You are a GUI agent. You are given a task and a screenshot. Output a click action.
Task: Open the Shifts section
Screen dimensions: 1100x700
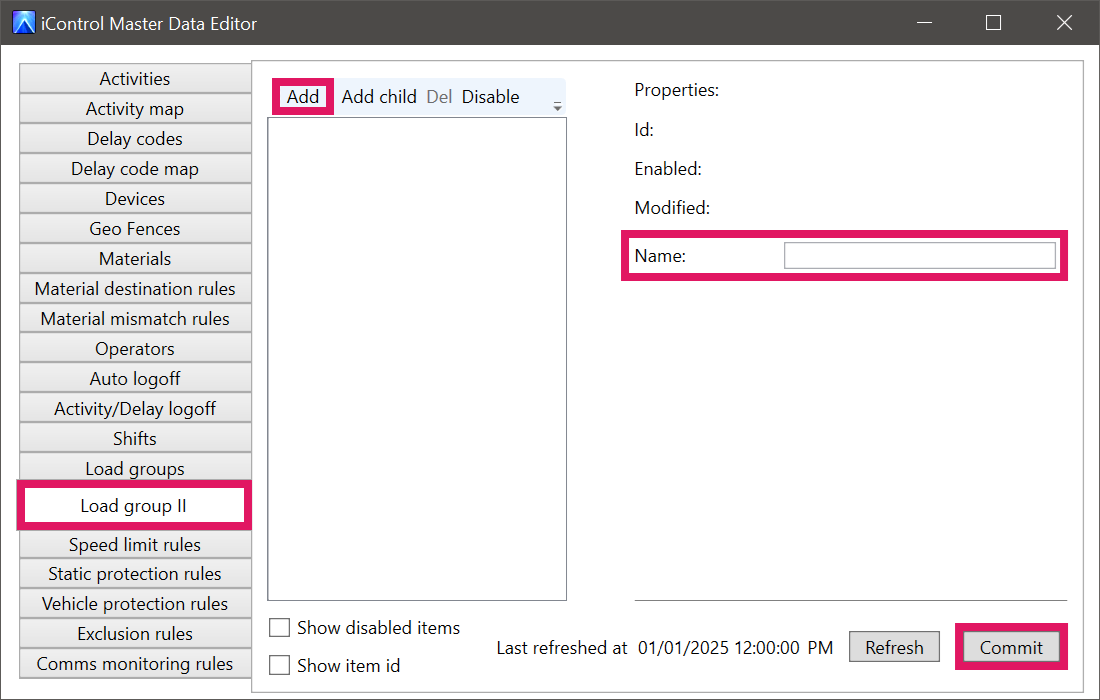click(x=135, y=438)
